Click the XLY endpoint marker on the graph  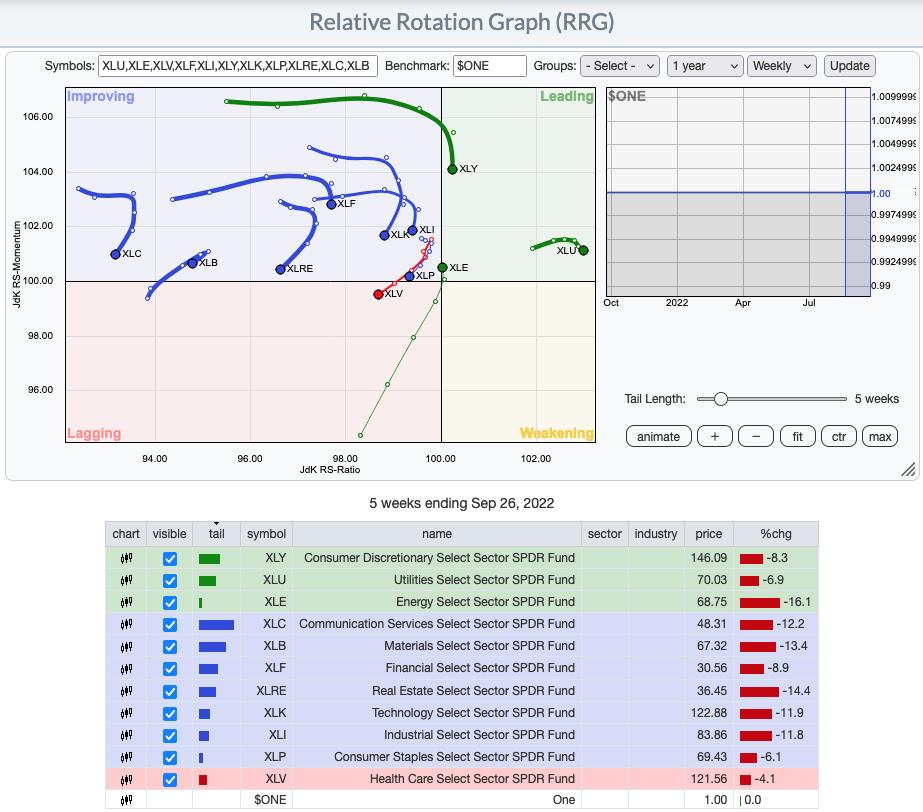point(452,170)
